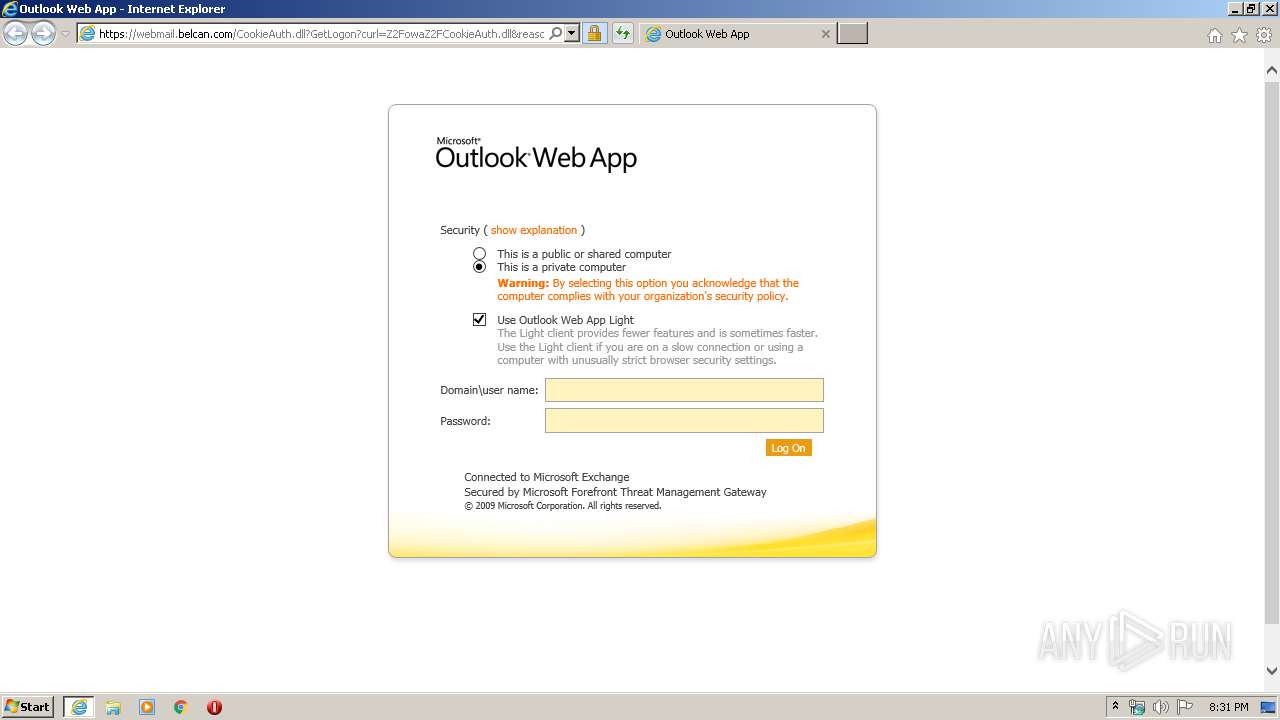Screen dimensions: 1280x720
Task: Open the red Opera-style taskbar icon
Action: coord(214,707)
